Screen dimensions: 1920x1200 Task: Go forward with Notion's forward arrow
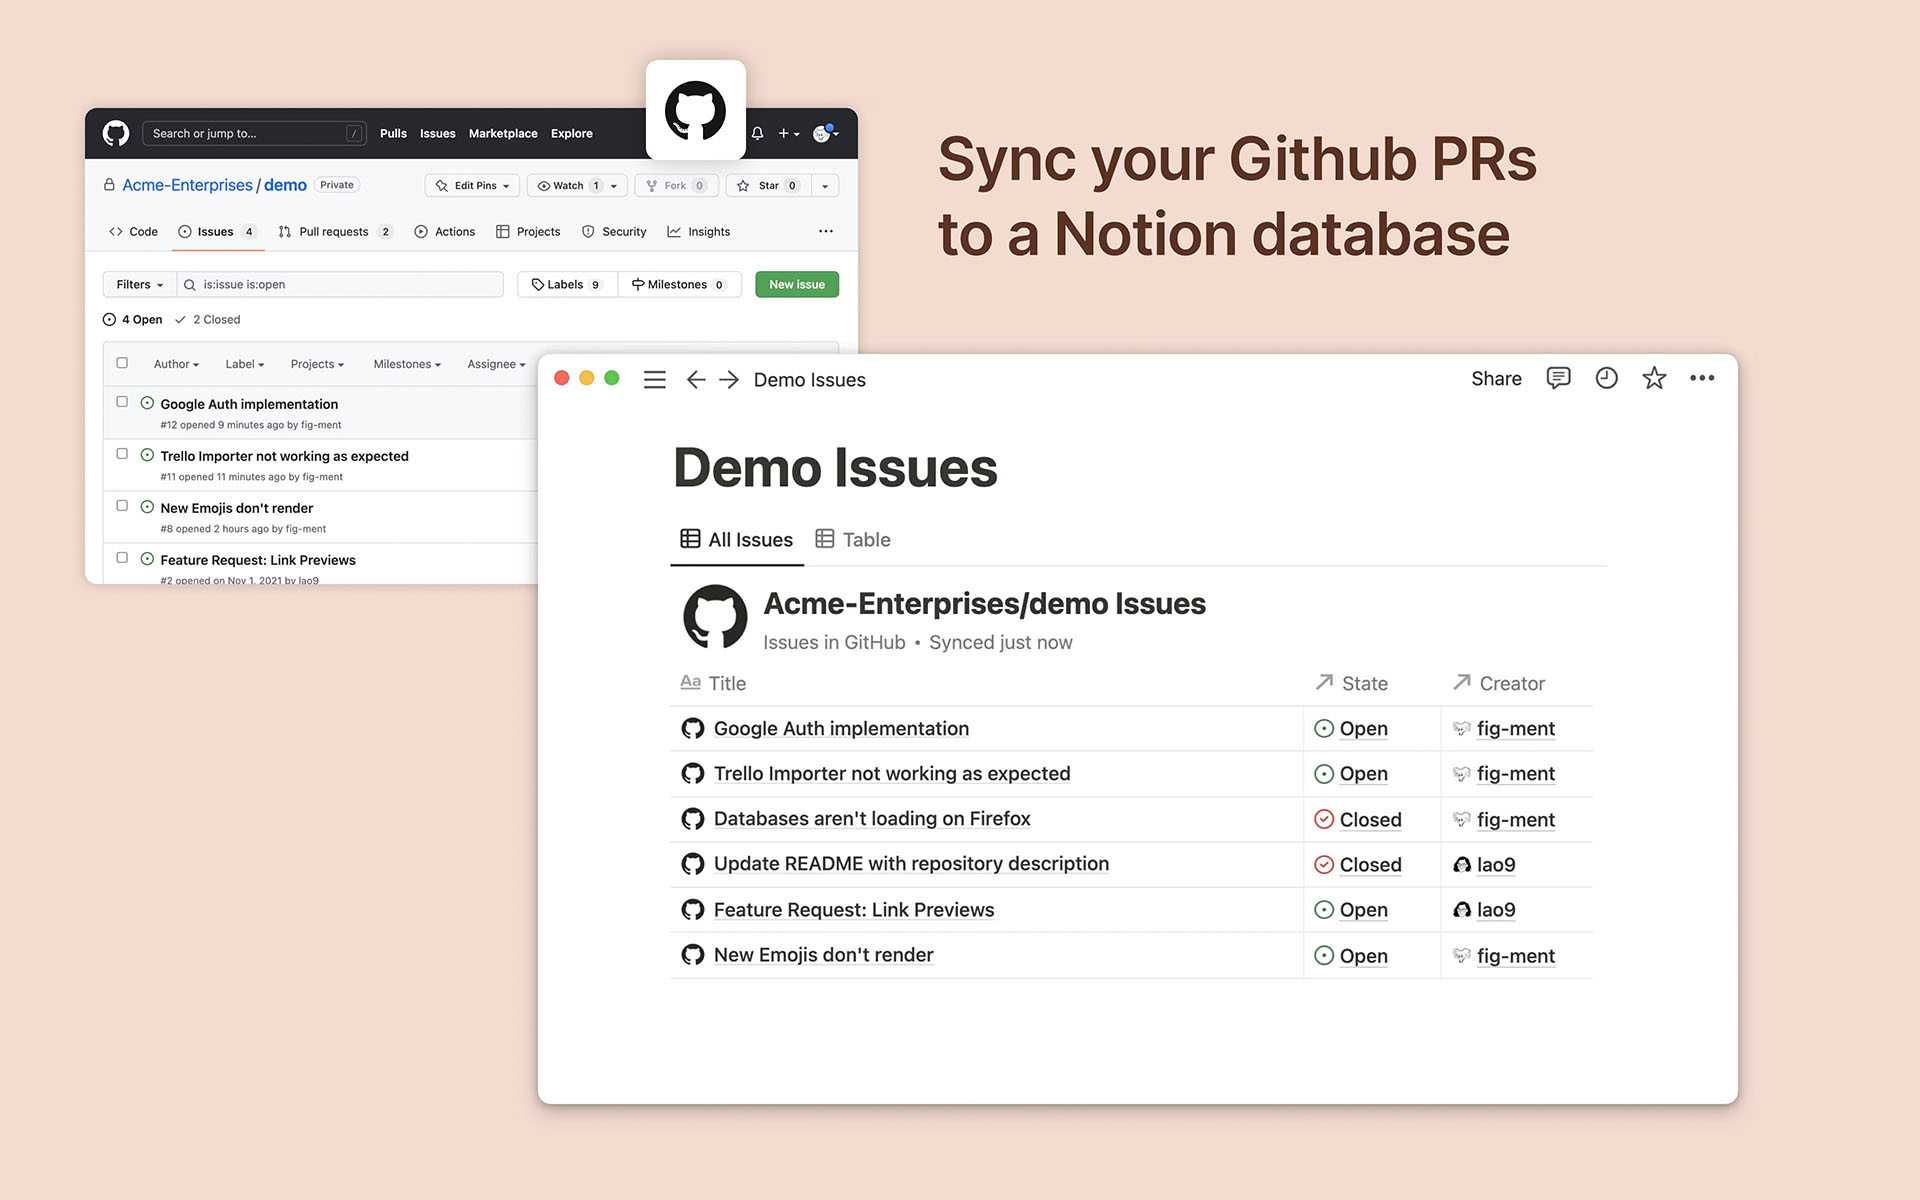click(x=729, y=380)
